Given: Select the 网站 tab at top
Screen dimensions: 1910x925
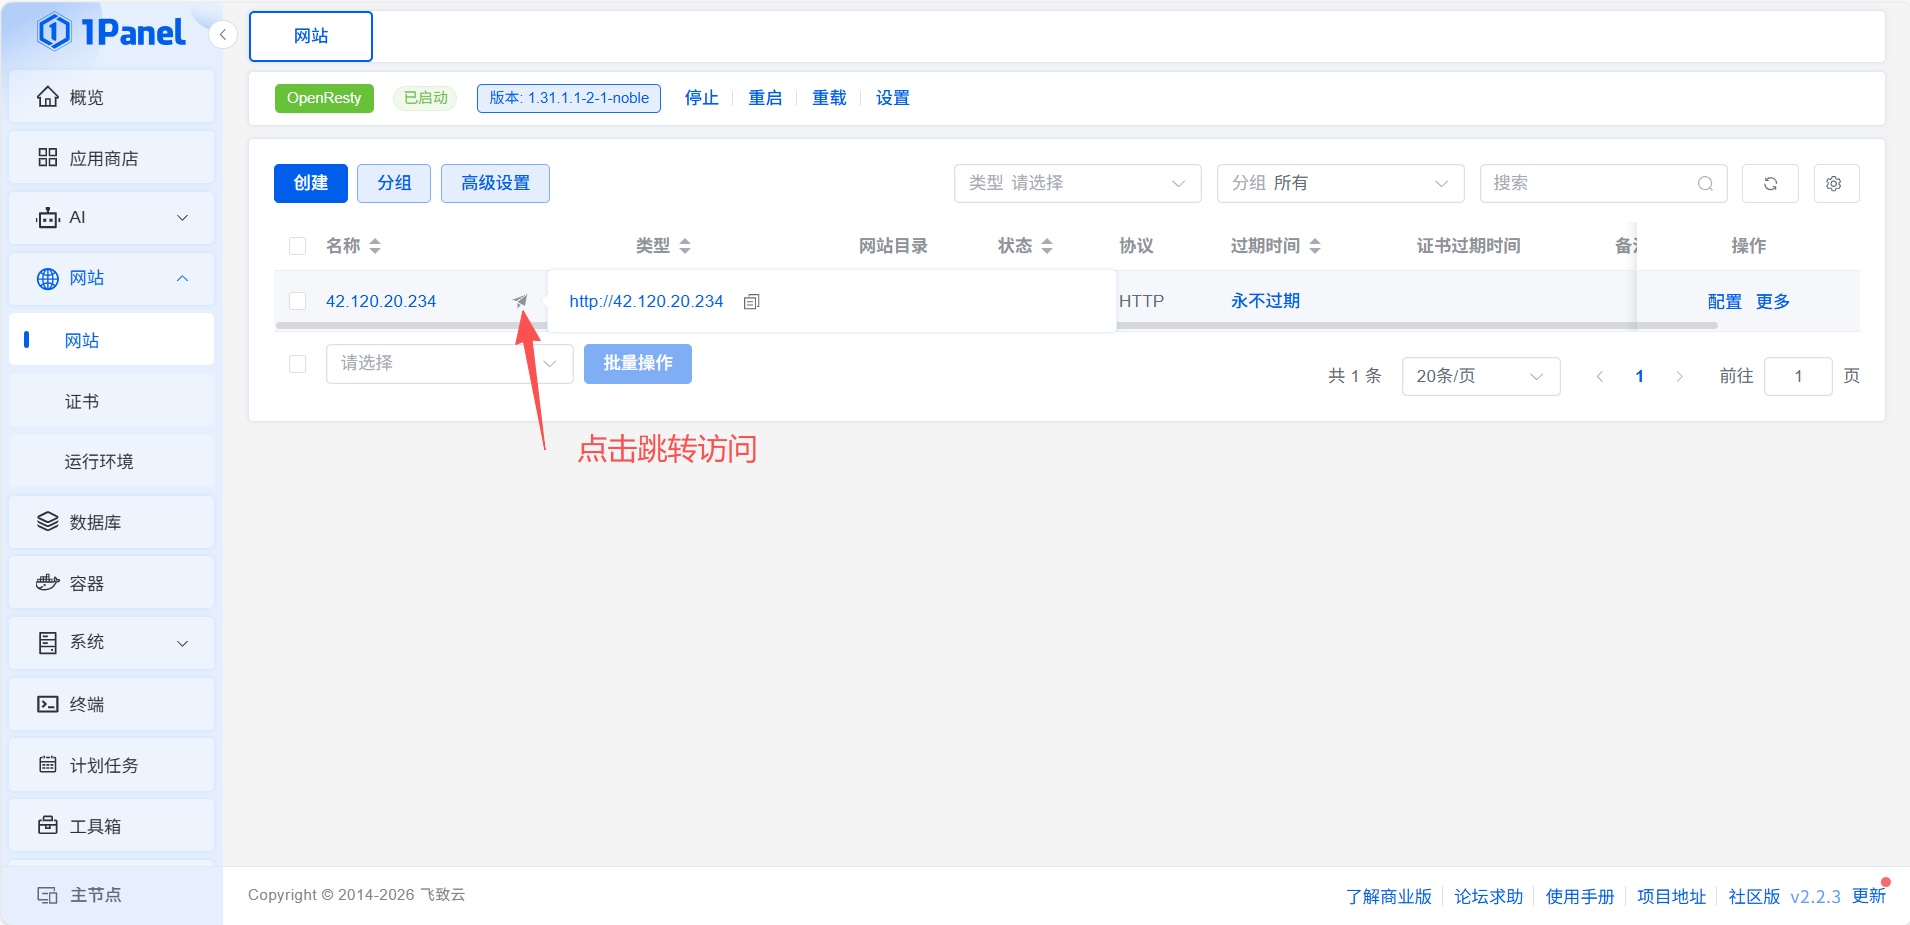Looking at the screenshot, I should [311, 36].
